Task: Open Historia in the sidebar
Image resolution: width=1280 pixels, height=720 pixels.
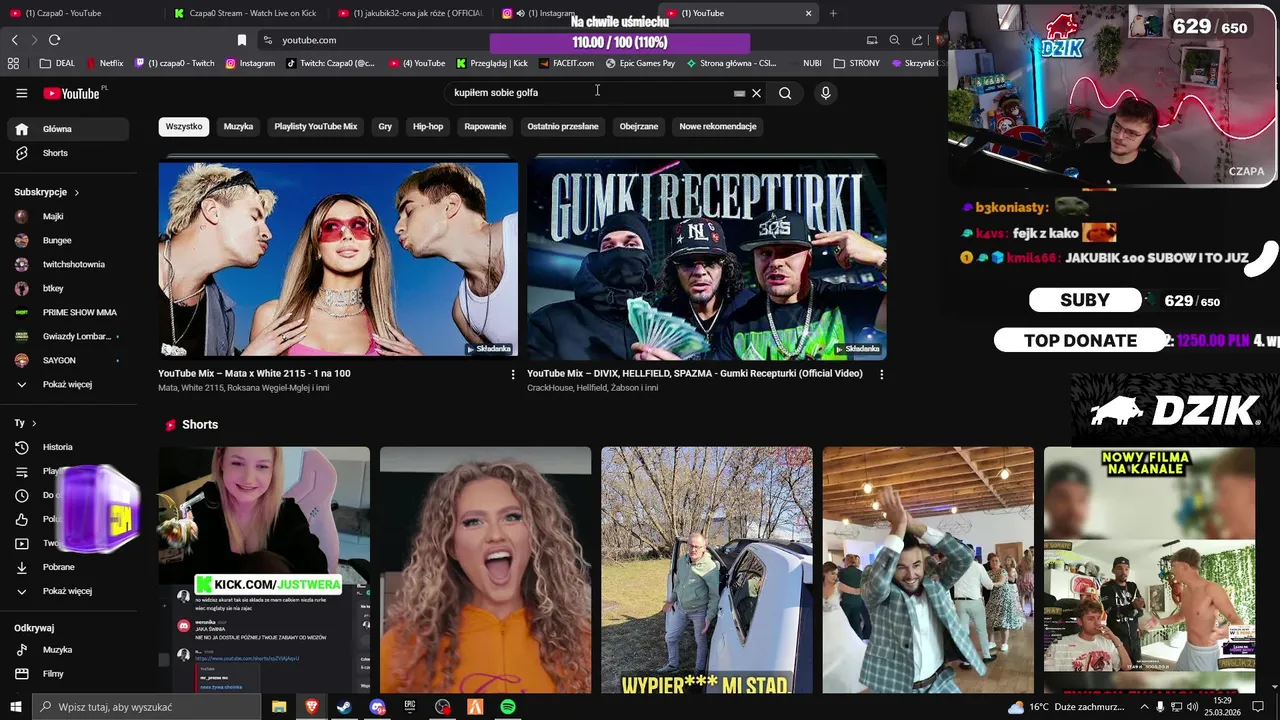Action: click(68, 447)
